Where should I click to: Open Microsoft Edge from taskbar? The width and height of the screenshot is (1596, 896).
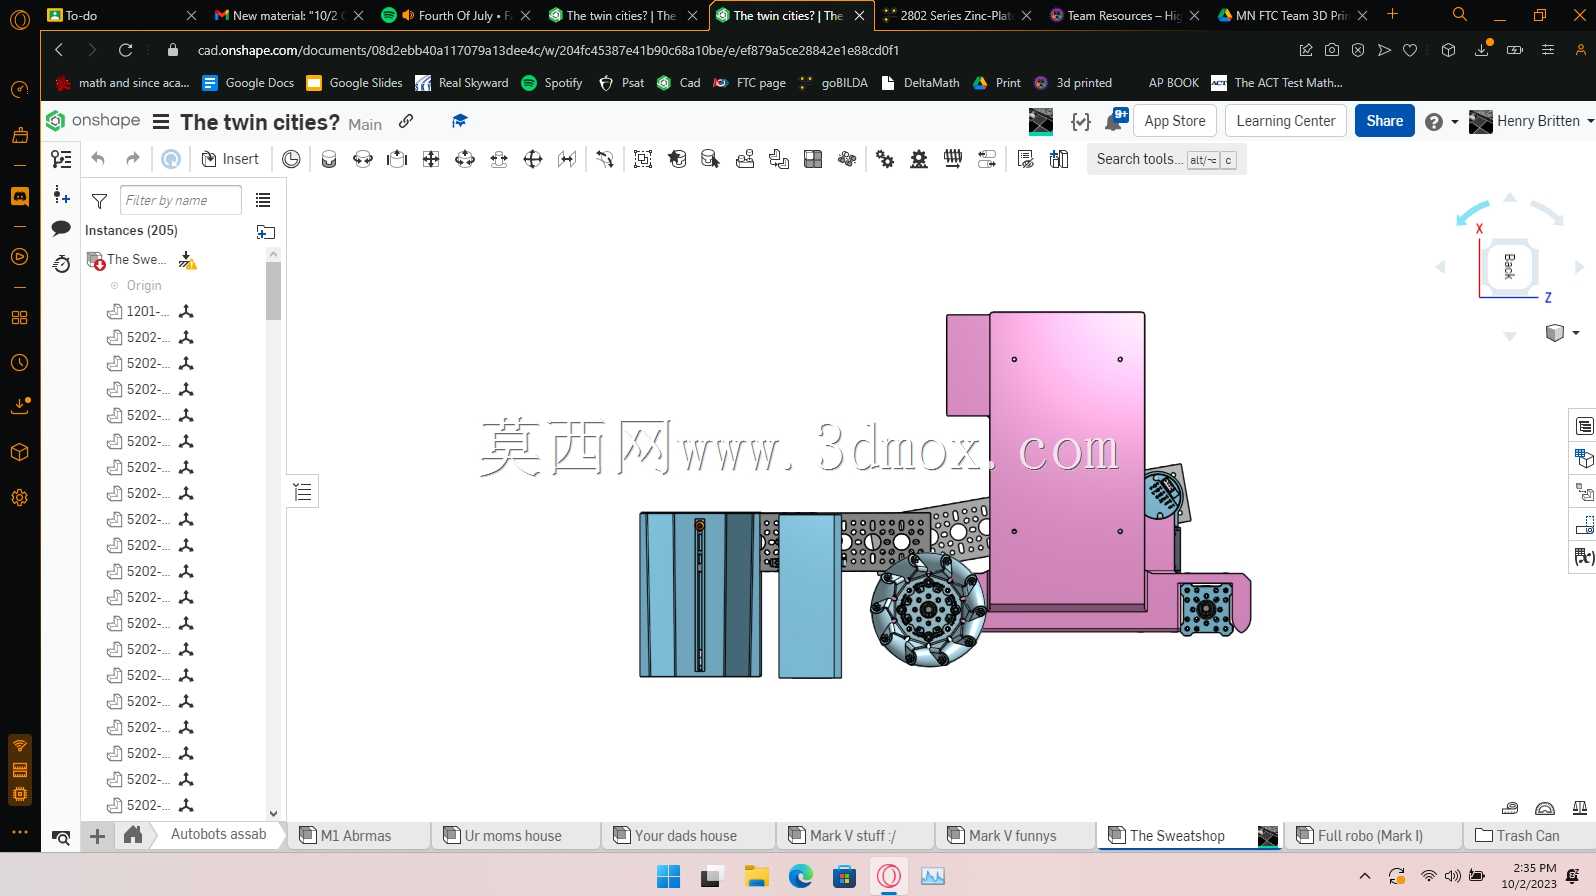[800, 877]
